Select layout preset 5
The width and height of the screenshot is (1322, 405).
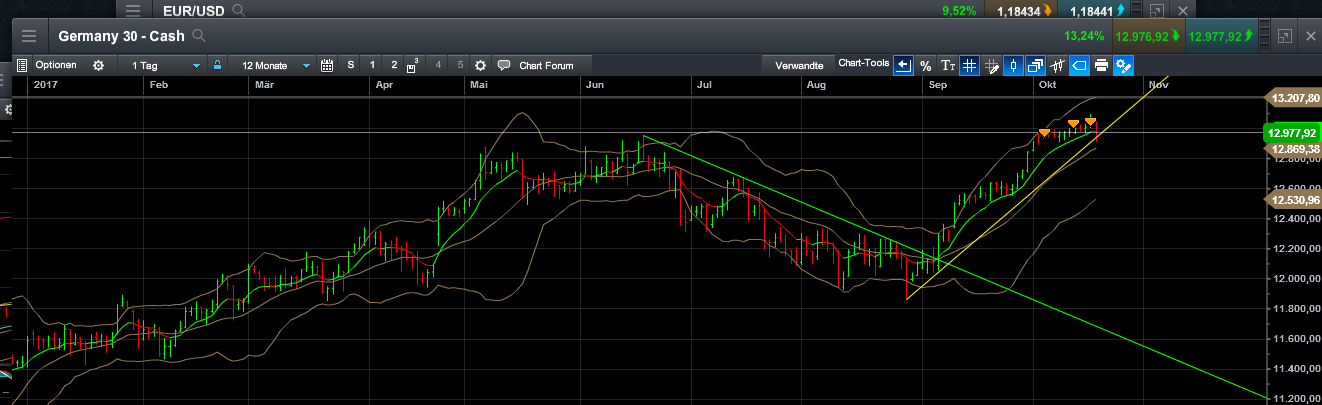[x=460, y=65]
